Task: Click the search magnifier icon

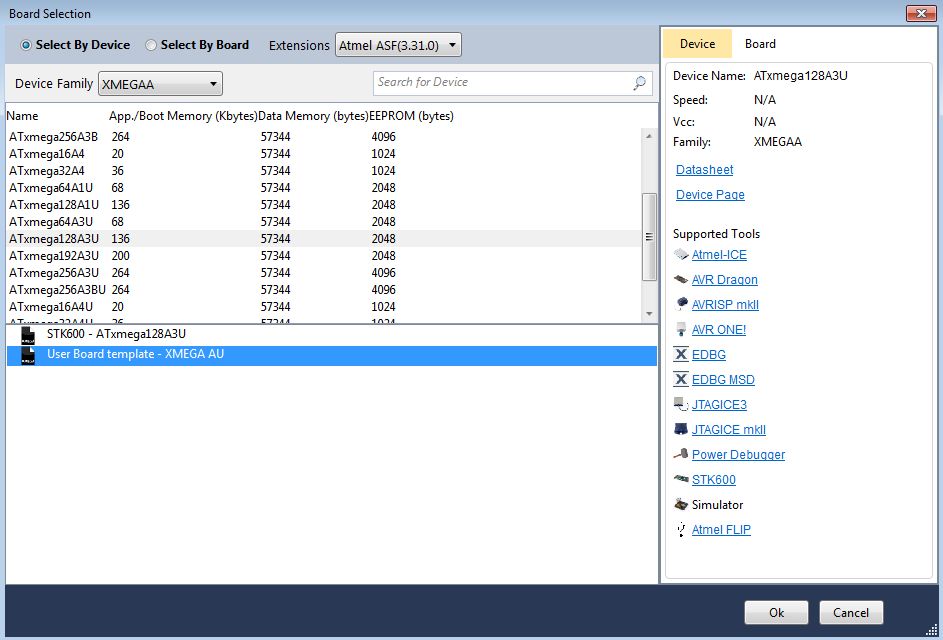Action: (x=640, y=83)
